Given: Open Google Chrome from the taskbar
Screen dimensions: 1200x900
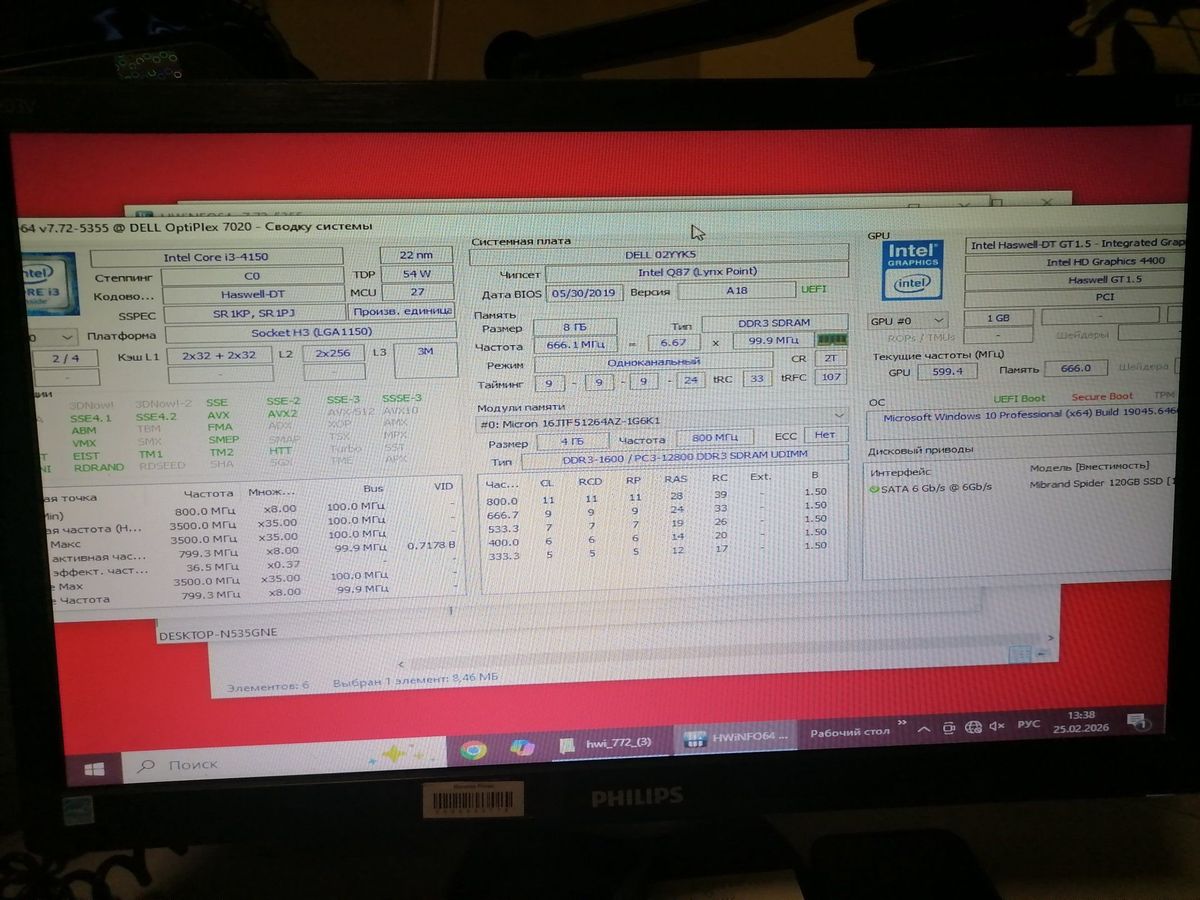Looking at the screenshot, I should click(x=473, y=750).
